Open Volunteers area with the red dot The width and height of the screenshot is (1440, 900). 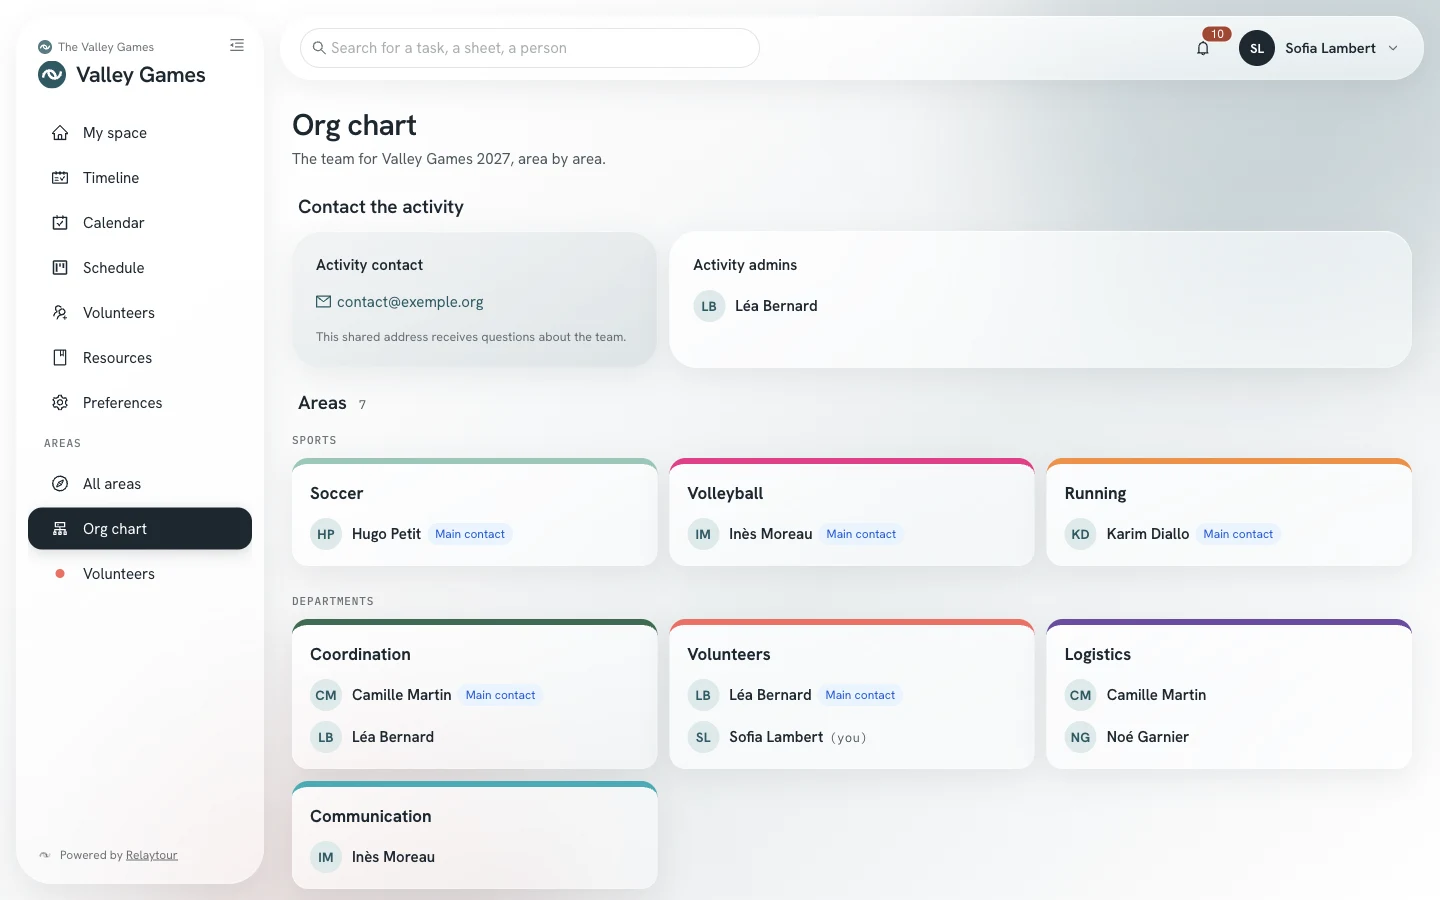pyautogui.click(x=140, y=574)
